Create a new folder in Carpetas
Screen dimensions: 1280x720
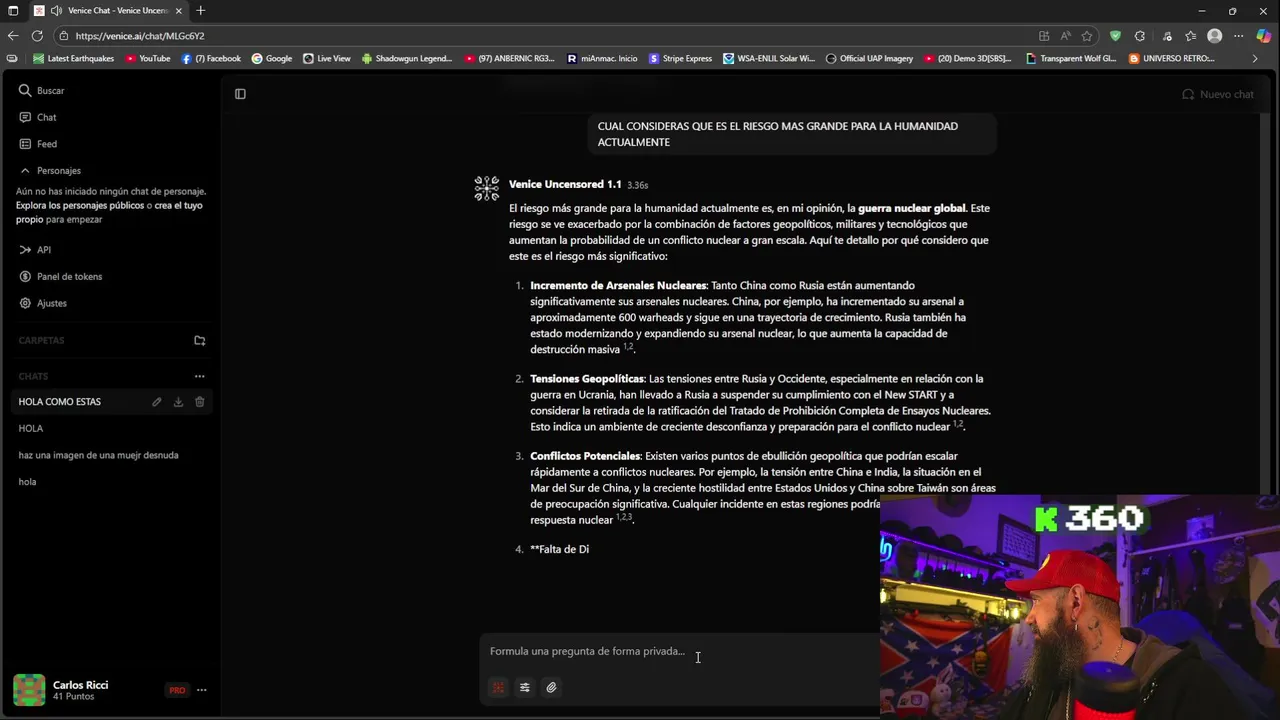coord(199,340)
